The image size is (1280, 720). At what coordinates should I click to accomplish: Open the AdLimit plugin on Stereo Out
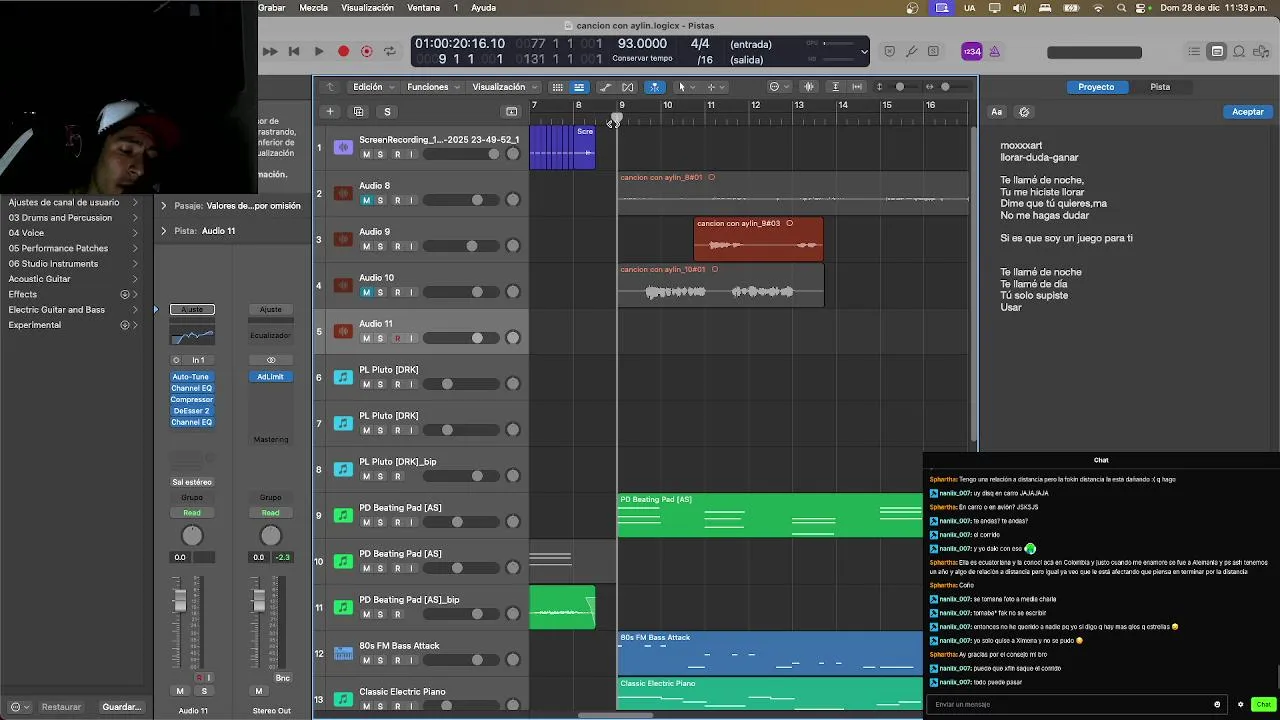[x=270, y=377]
